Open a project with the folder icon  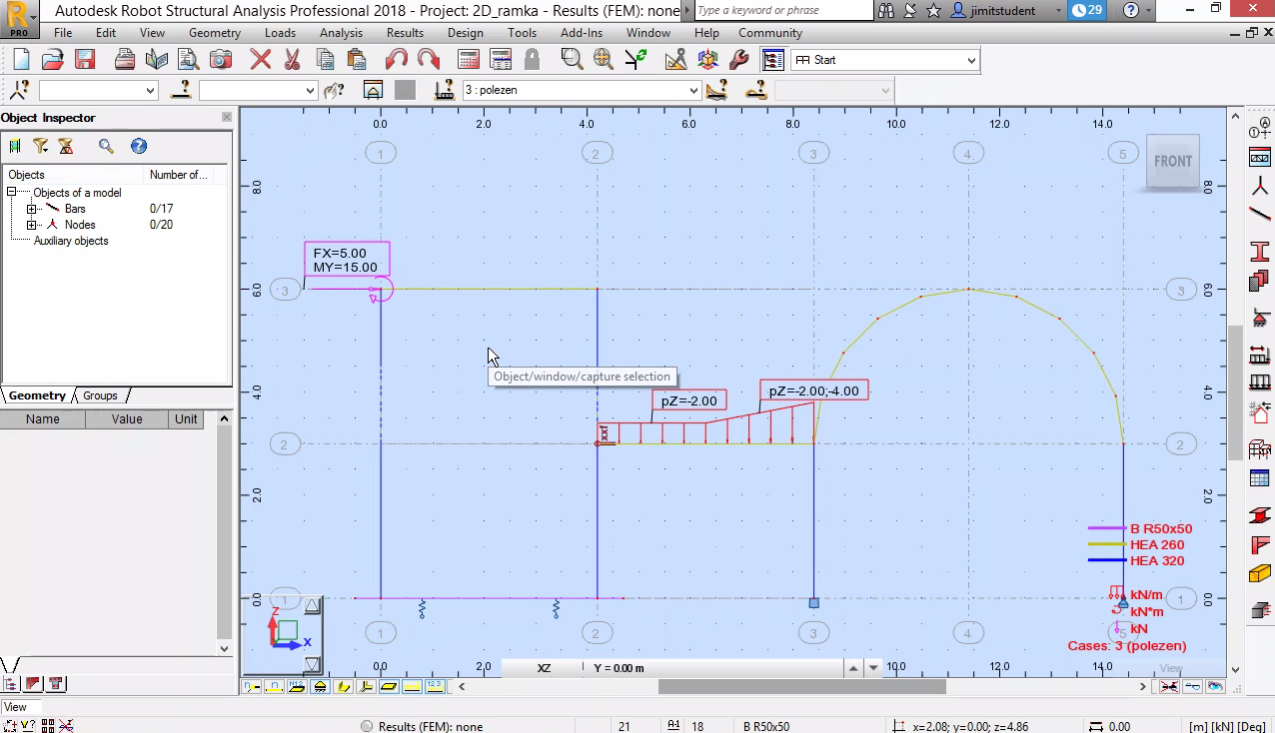coord(53,59)
